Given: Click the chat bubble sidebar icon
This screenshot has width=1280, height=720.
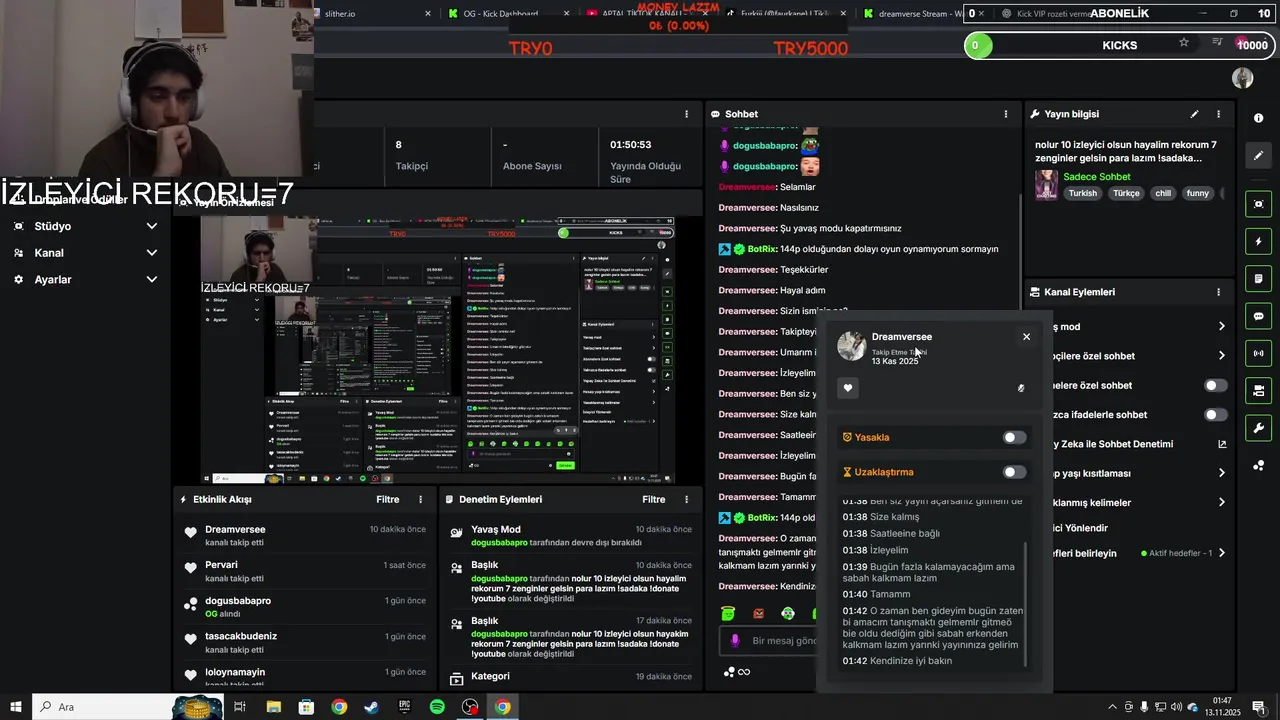Looking at the screenshot, I should 1258,316.
